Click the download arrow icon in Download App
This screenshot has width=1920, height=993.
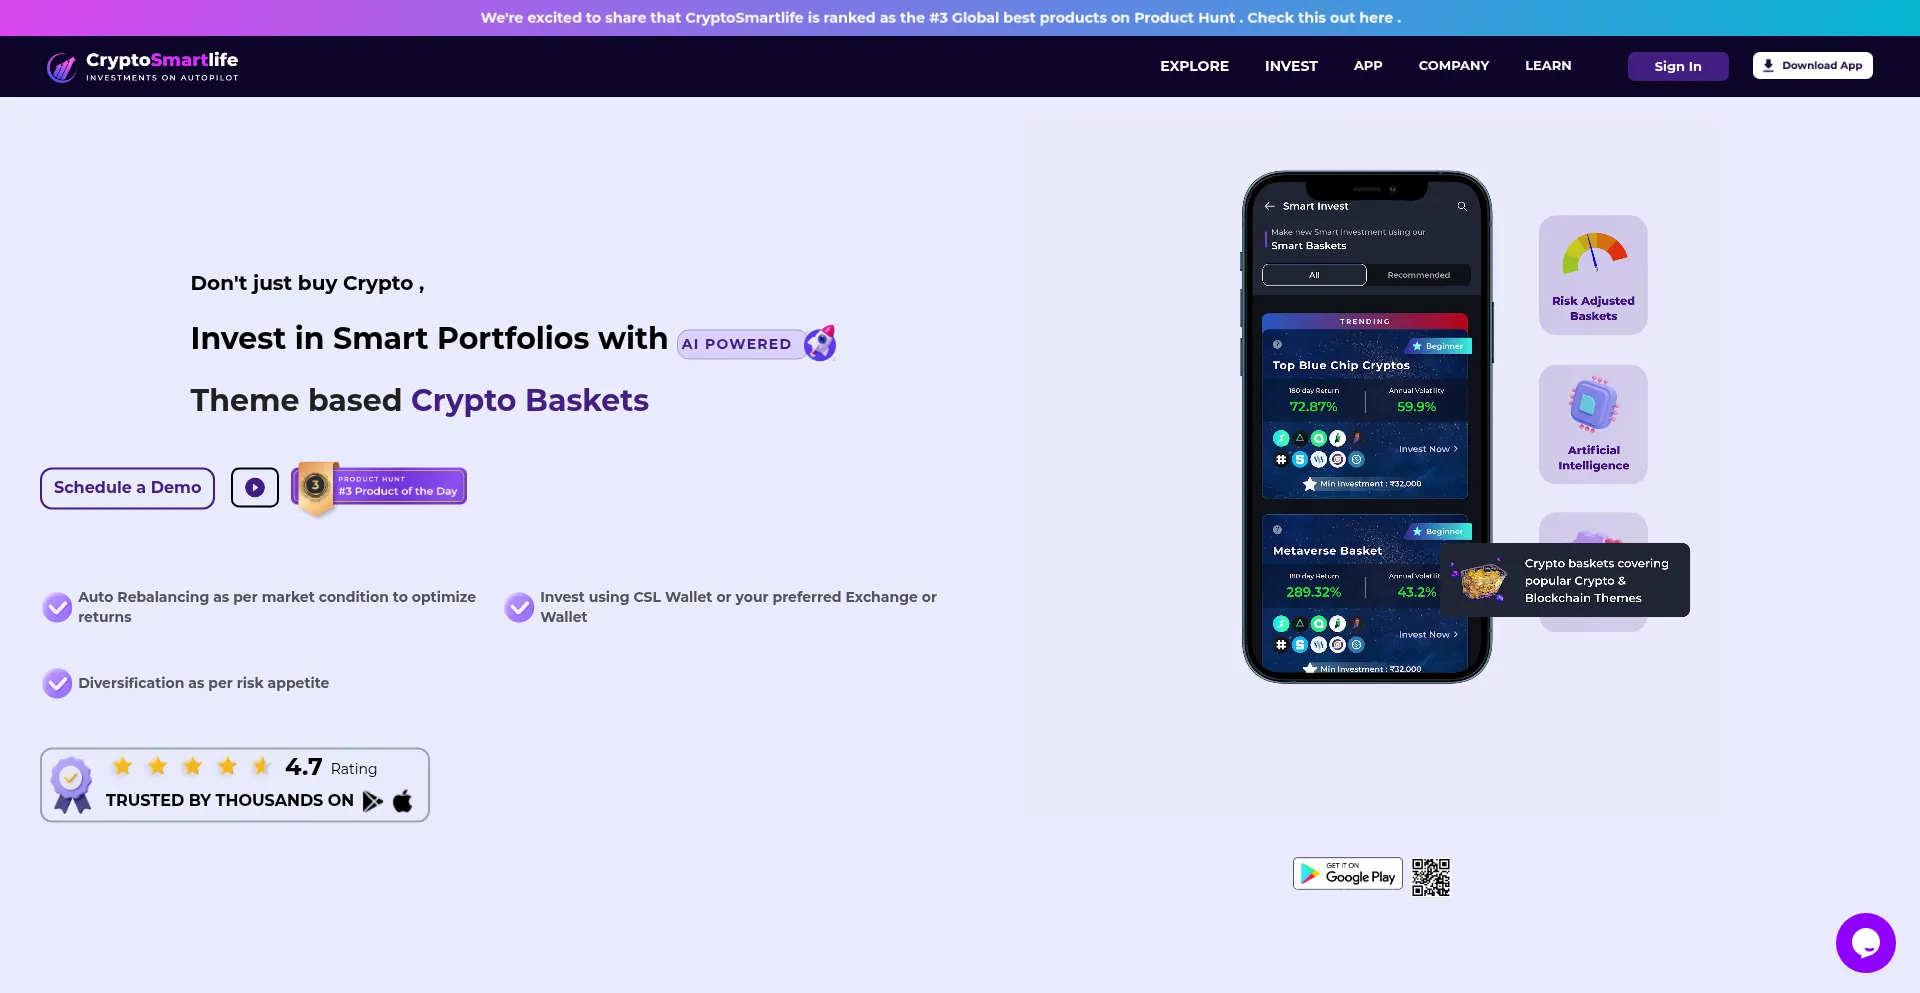pyautogui.click(x=1768, y=65)
